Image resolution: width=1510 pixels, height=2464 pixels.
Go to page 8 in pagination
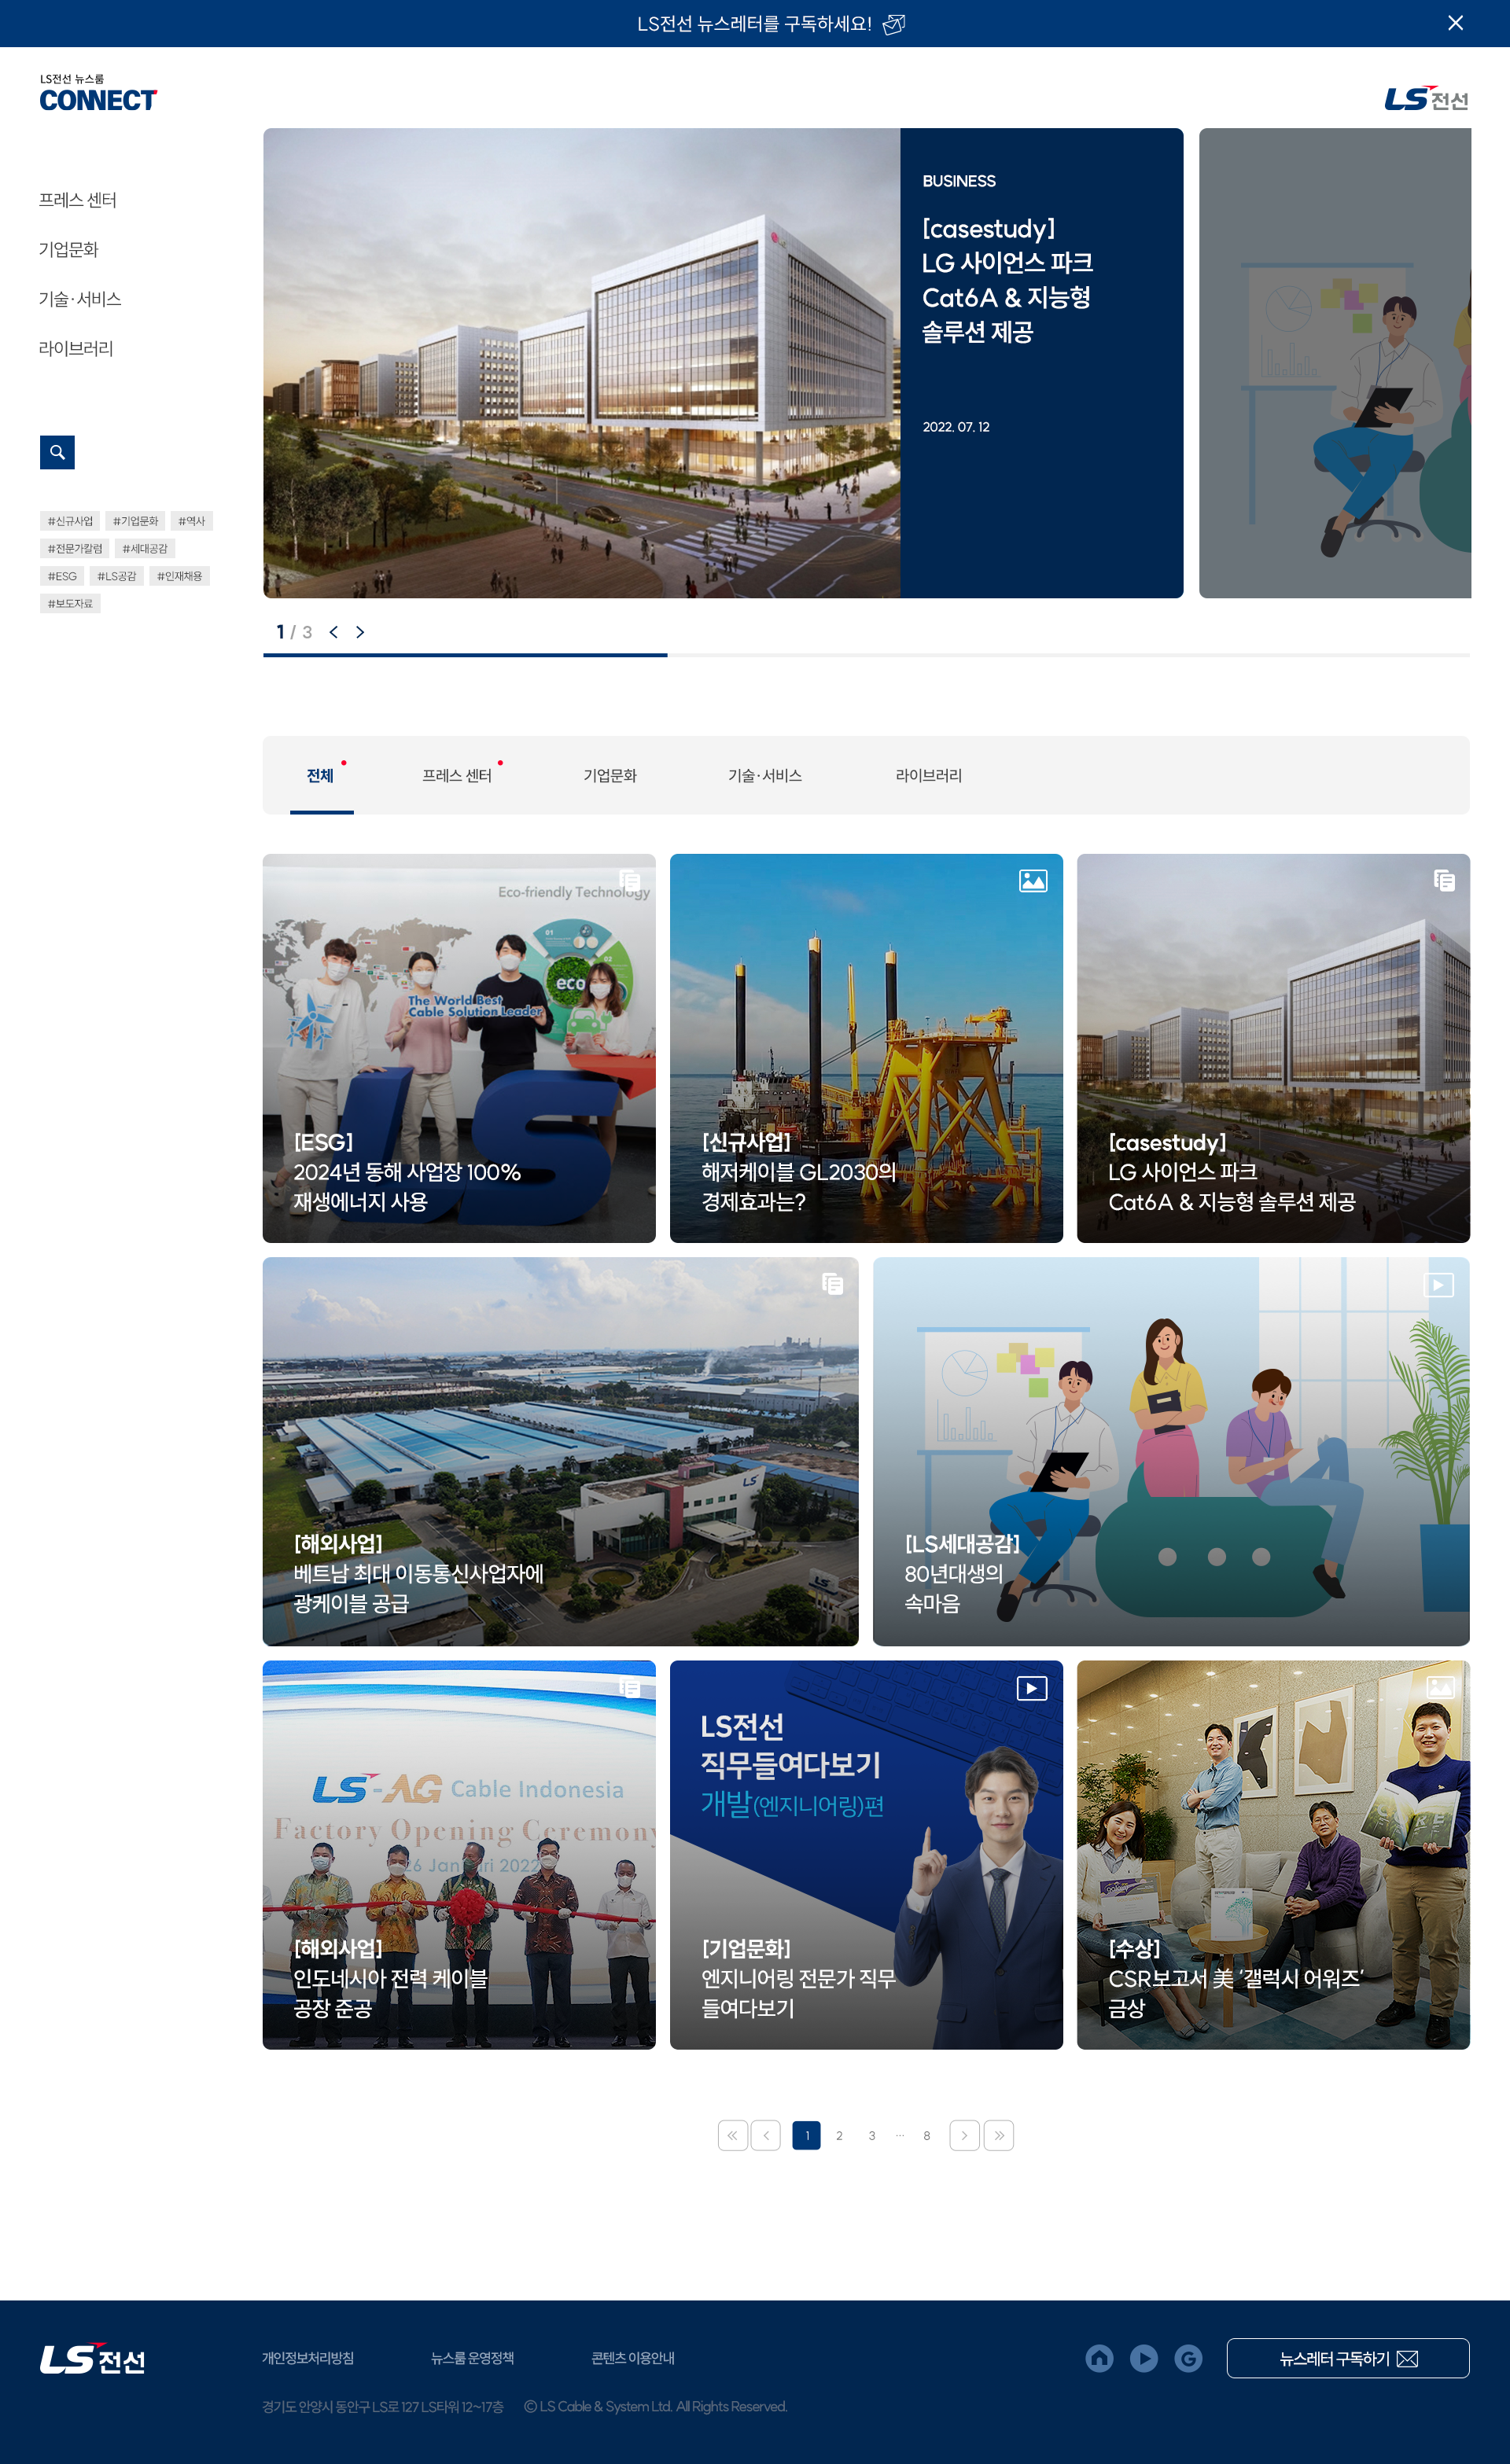(x=927, y=2135)
